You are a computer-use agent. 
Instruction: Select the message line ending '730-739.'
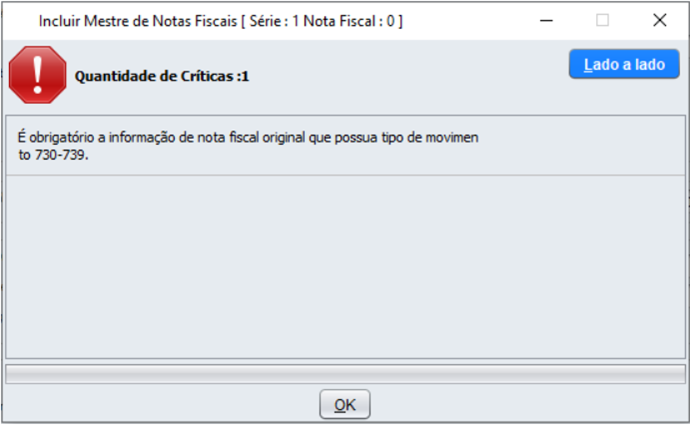[53, 155]
